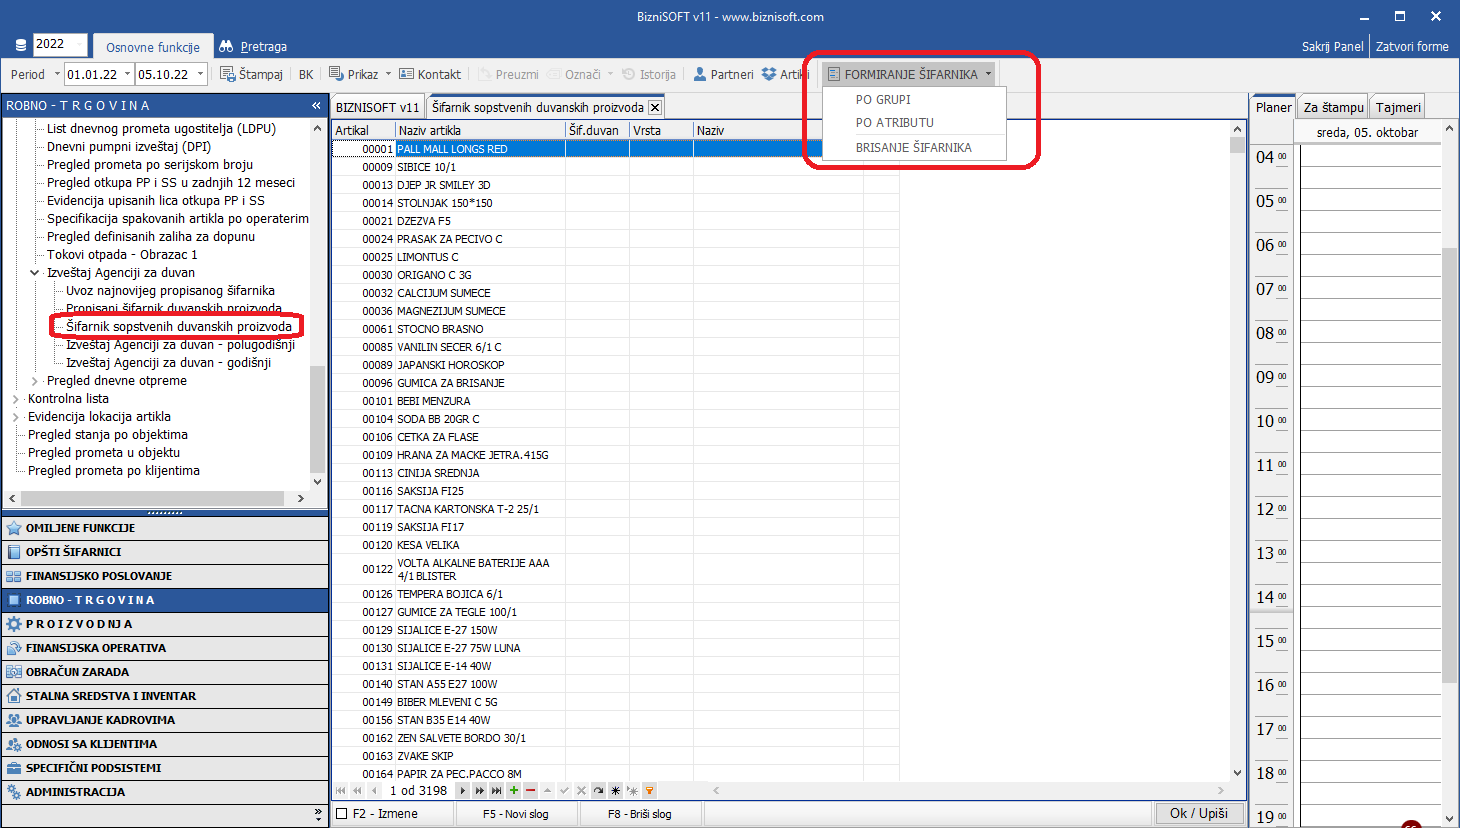Collapse the Izveštaj Agenciji za duvan node
Viewport: 1460px width, 828px height.
[x=35, y=273]
